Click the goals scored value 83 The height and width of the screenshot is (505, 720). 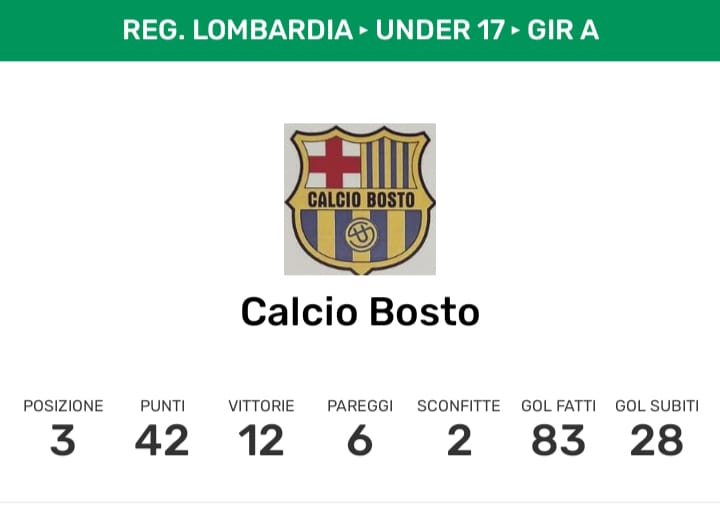558,440
